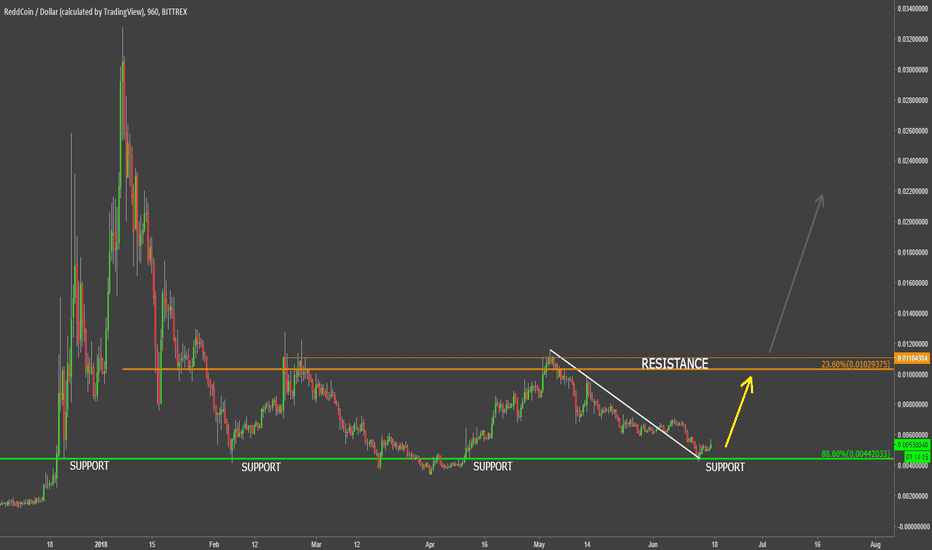Click the Jul label on the time axis
Image resolution: width=932 pixels, height=550 pixels.
(762, 544)
